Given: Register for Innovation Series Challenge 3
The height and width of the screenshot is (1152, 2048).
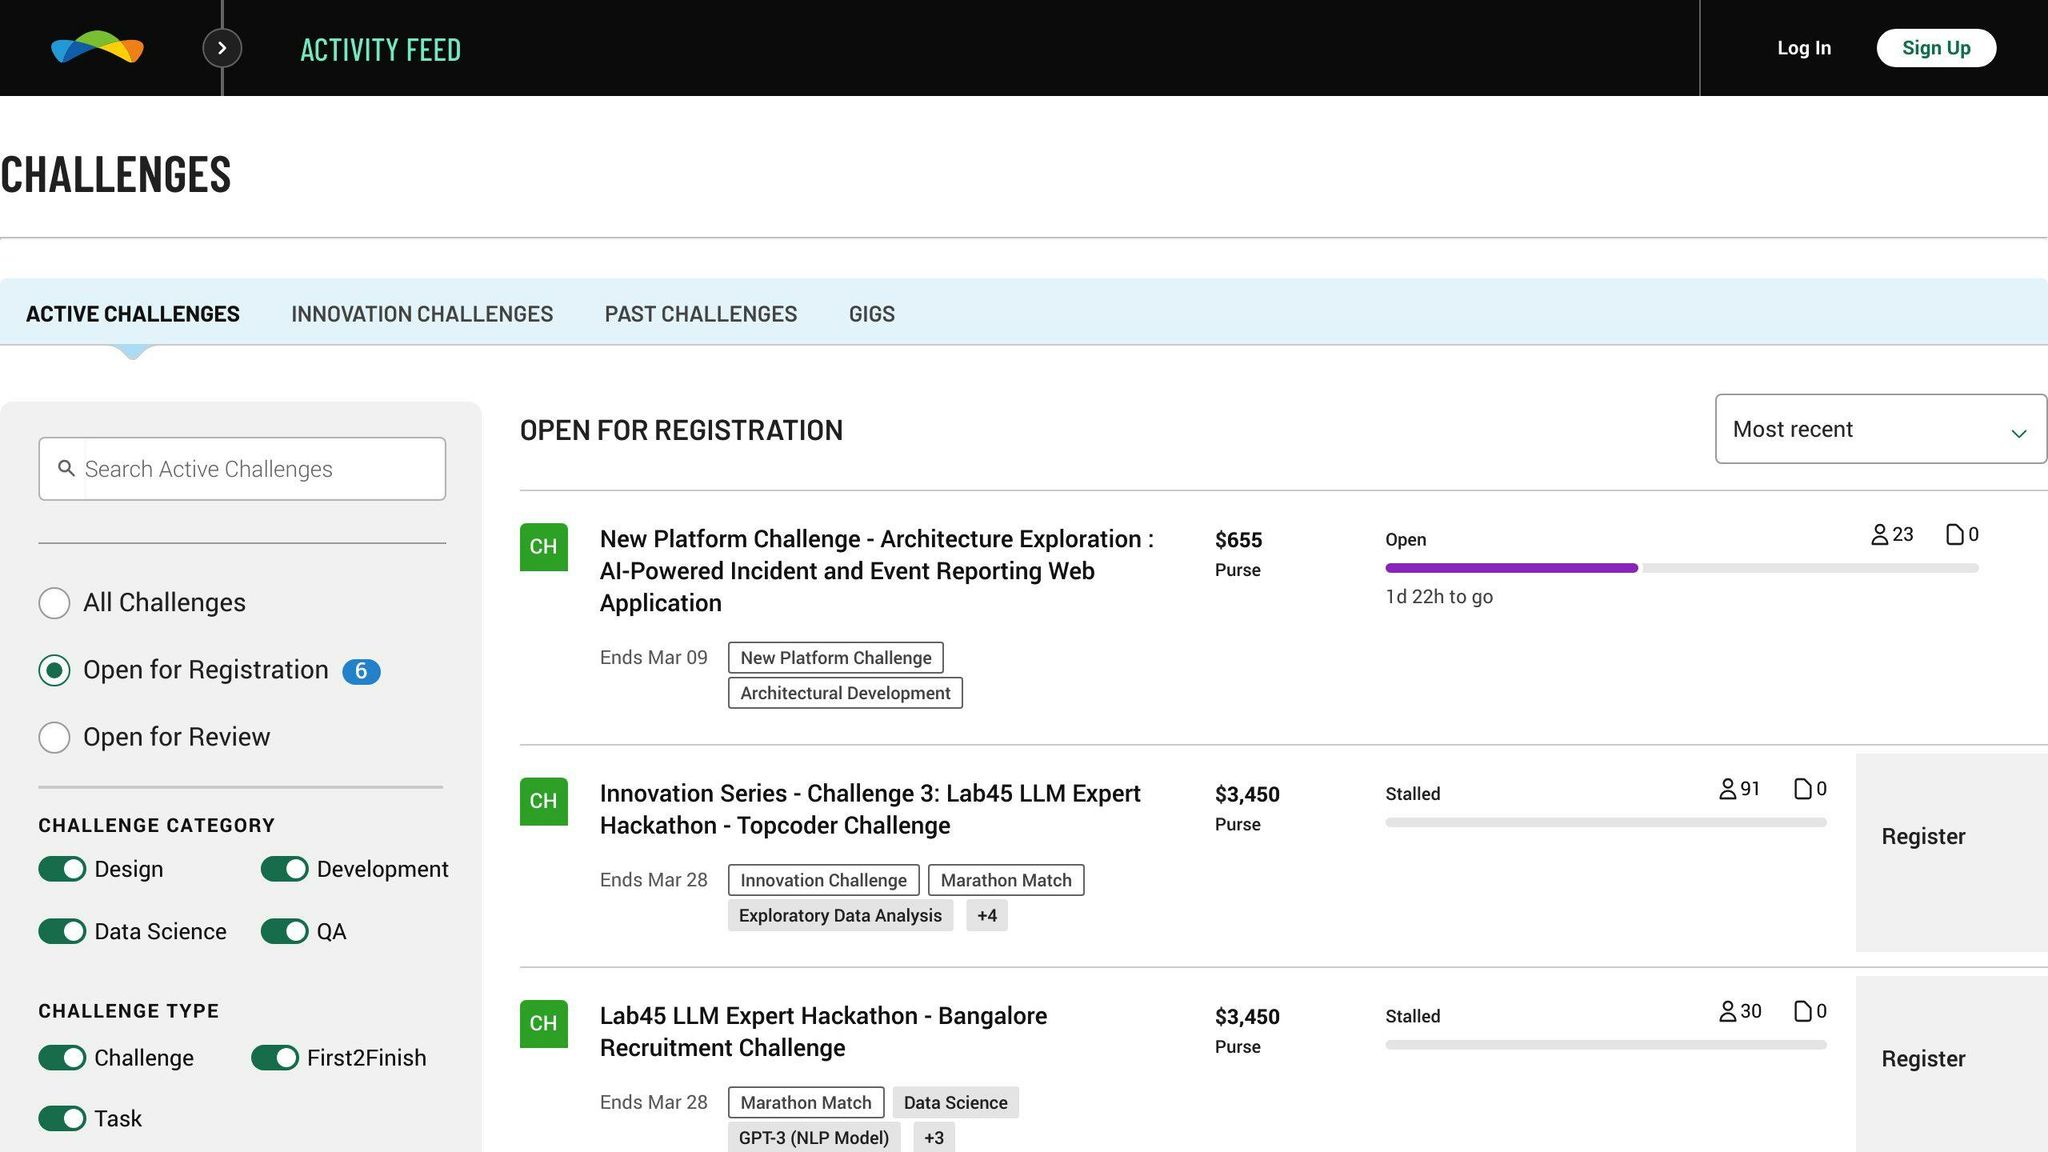Looking at the screenshot, I should click(1922, 837).
